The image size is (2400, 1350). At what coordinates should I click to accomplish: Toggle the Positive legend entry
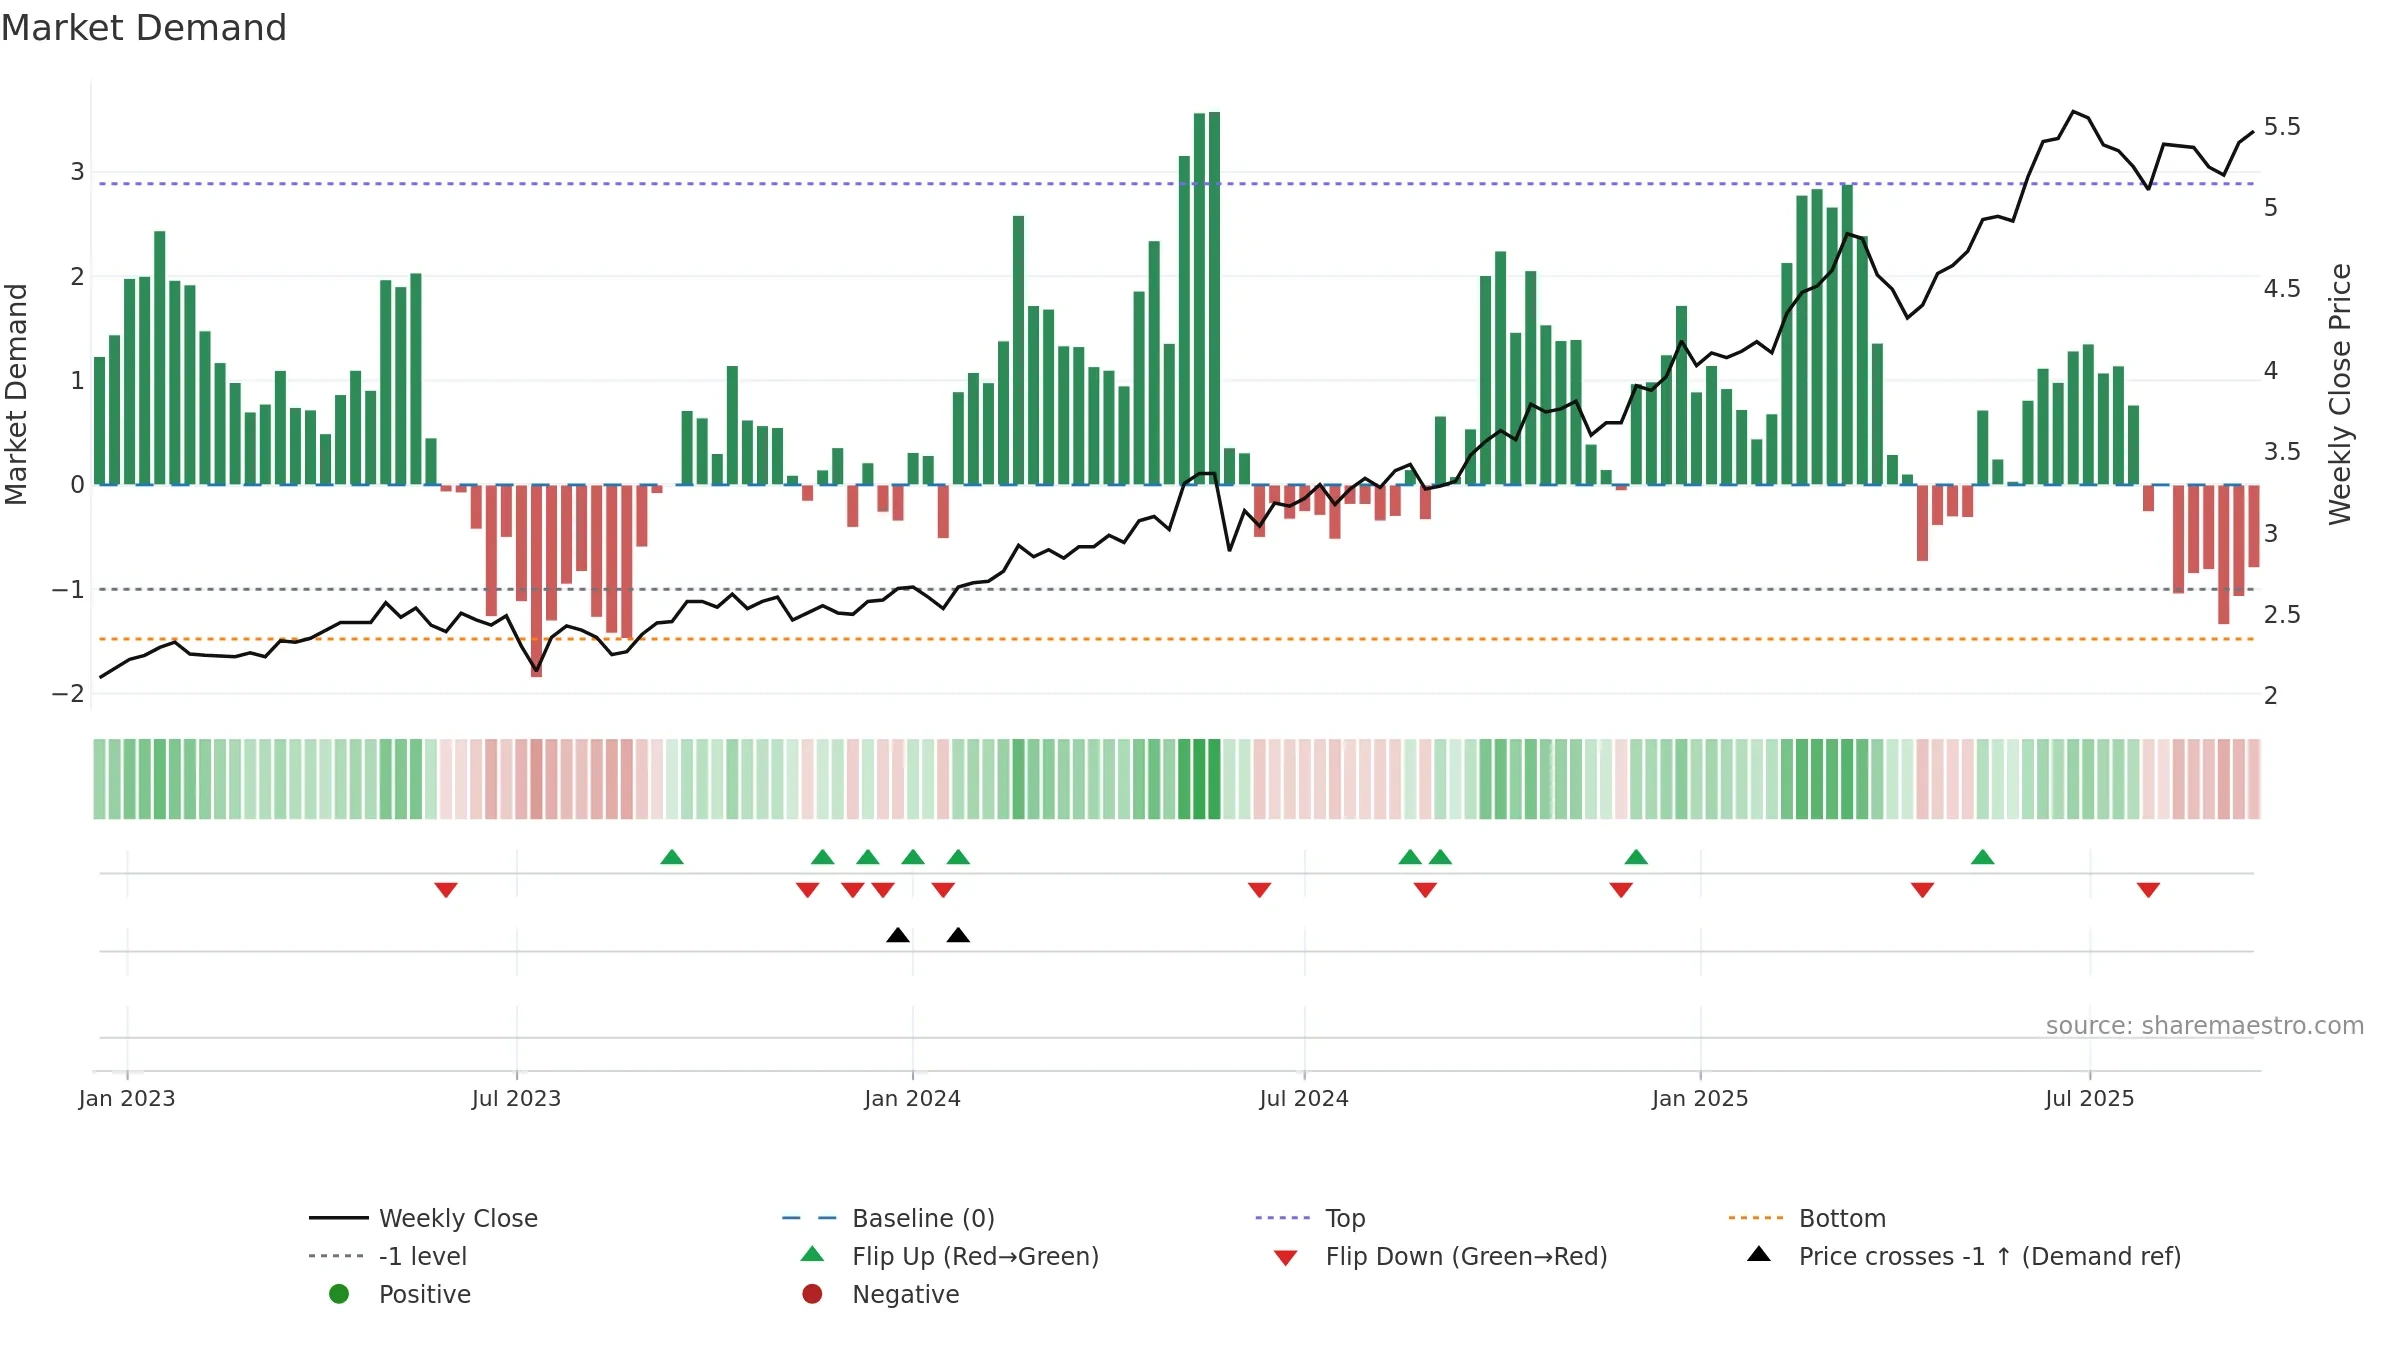400,1294
